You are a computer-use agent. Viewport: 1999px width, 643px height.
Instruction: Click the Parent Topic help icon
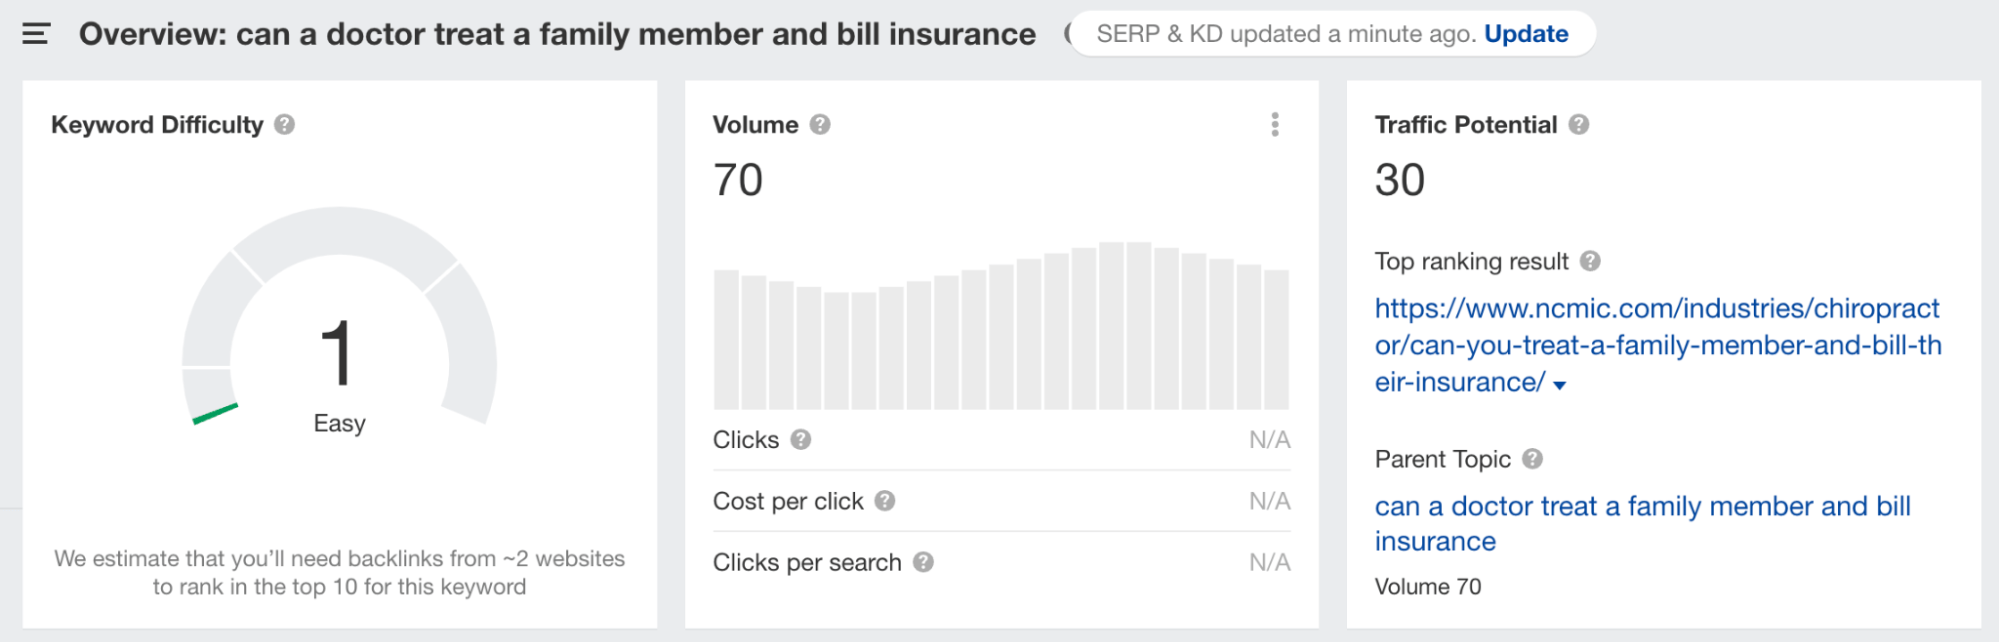pos(1533,459)
